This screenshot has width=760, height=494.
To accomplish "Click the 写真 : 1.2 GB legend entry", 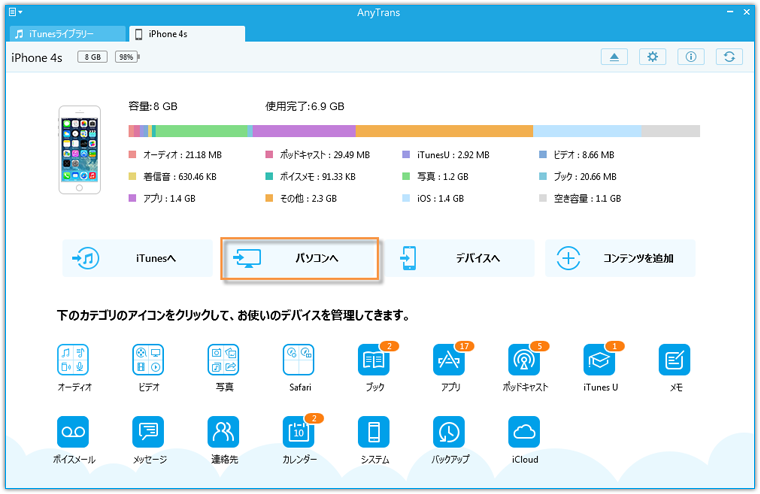I will (435, 176).
